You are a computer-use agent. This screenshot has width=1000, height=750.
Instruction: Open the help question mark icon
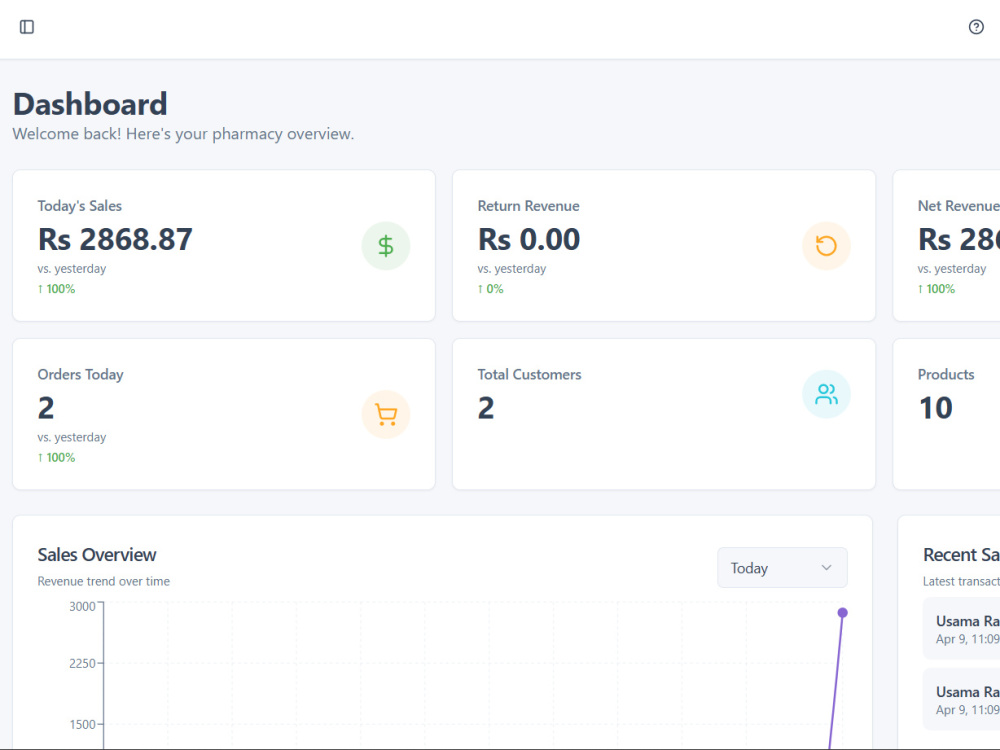(x=976, y=27)
